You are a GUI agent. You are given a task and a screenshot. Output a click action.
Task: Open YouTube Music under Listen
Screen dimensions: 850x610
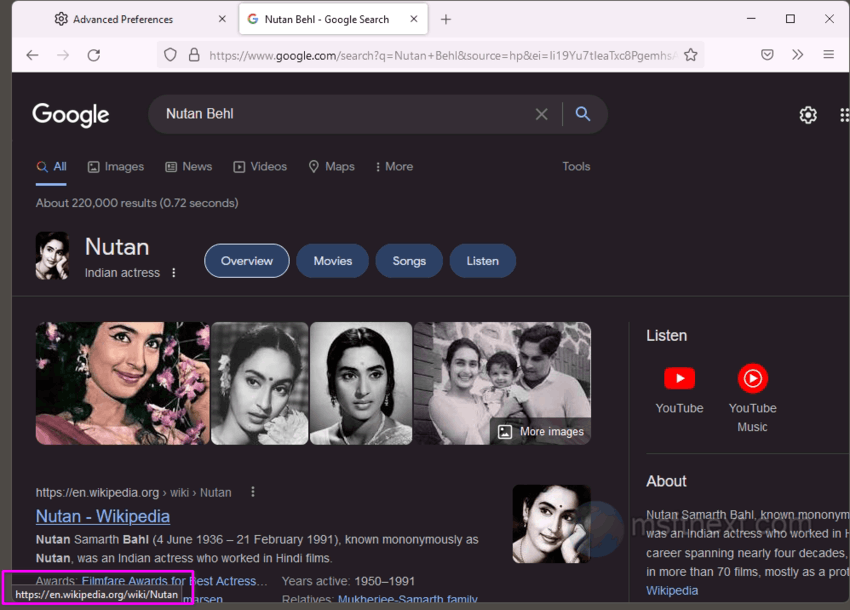coord(752,398)
